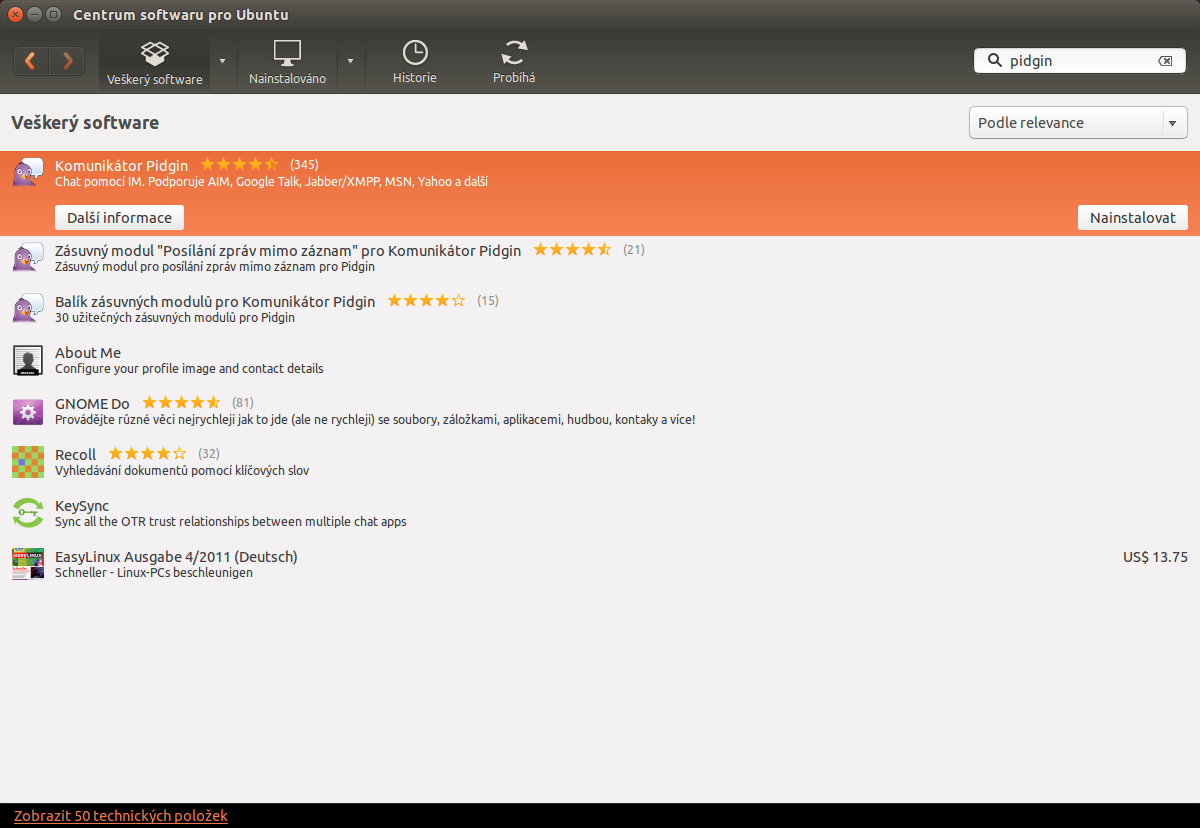Image resolution: width=1200 pixels, height=828 pixels.
Task: Open the Probíhá progress view
Action: [514, 62]
